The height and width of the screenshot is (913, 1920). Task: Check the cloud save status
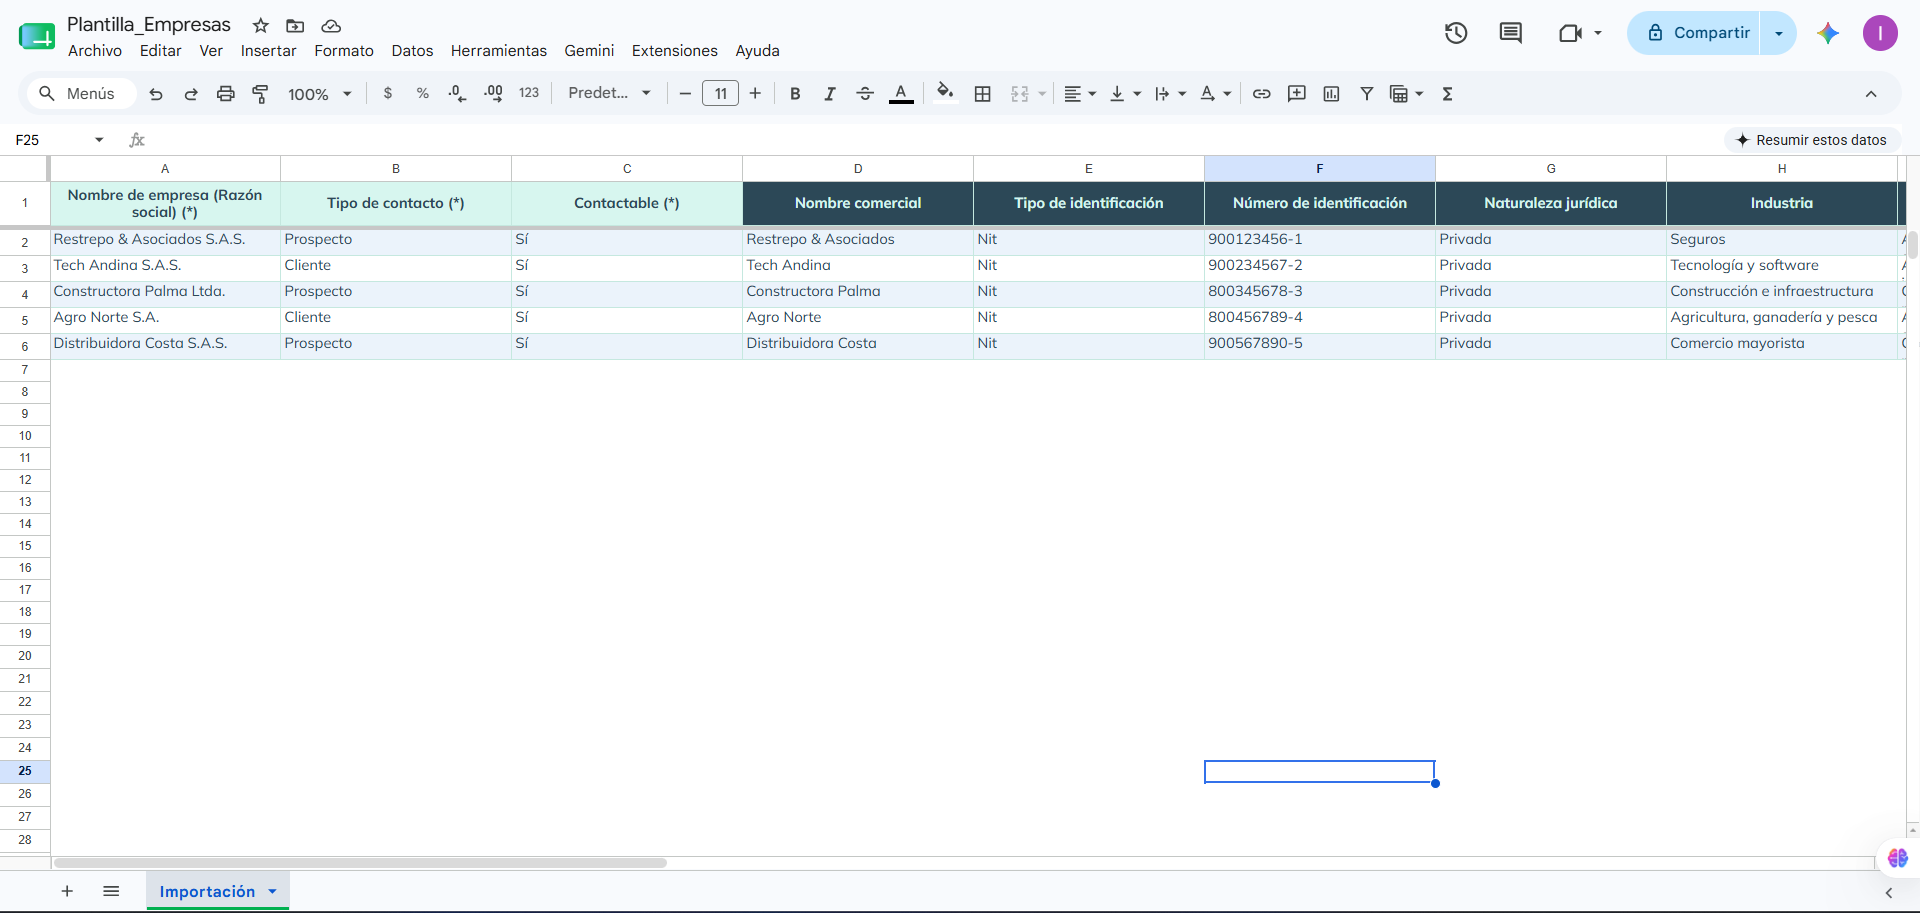point(331,26)
